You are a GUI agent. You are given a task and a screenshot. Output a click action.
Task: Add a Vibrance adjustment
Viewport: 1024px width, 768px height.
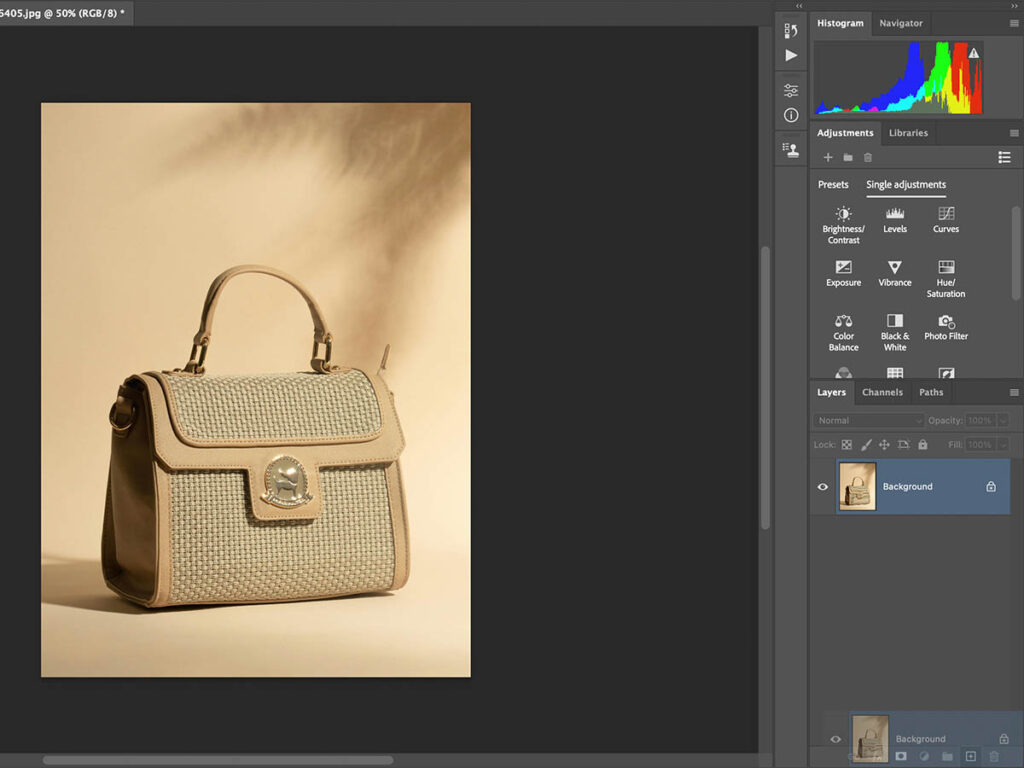coord(895,274)
